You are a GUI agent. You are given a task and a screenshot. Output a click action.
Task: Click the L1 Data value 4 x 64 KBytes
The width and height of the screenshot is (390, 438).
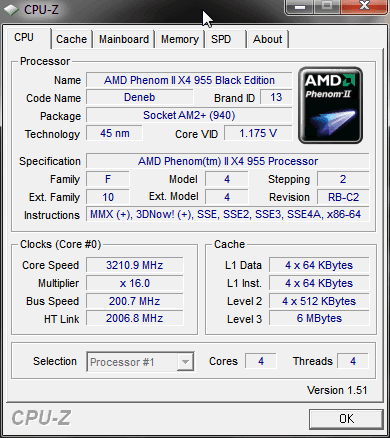tap(319, 265)
